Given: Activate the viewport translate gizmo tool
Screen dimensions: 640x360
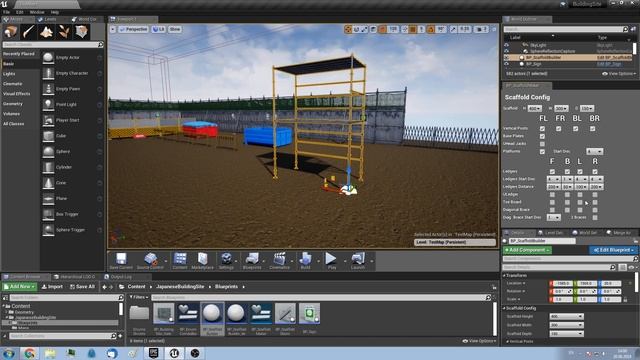Looking at the screenshot, I should 348,29.
